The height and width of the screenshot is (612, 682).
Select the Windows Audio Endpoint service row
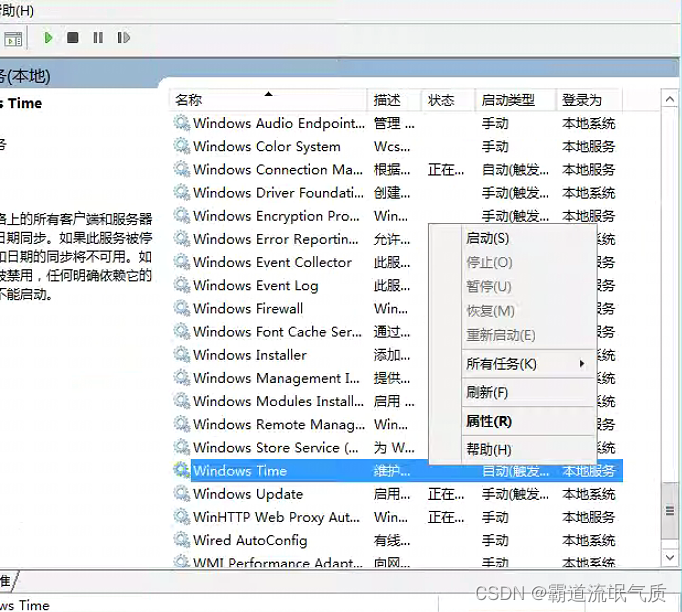click(396, 123)
